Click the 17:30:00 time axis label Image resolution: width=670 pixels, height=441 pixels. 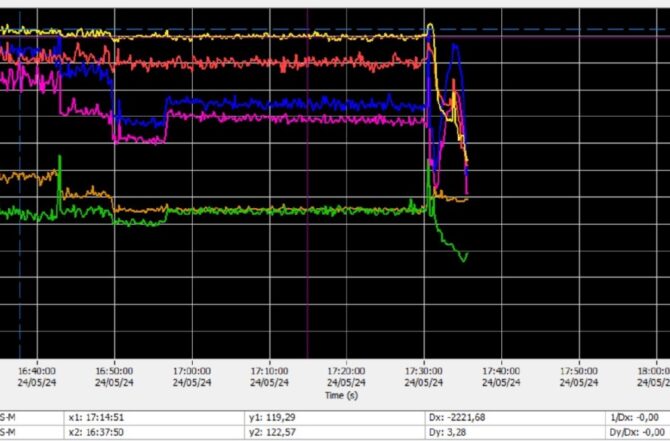pyautogui.click(x=424, y=376)
